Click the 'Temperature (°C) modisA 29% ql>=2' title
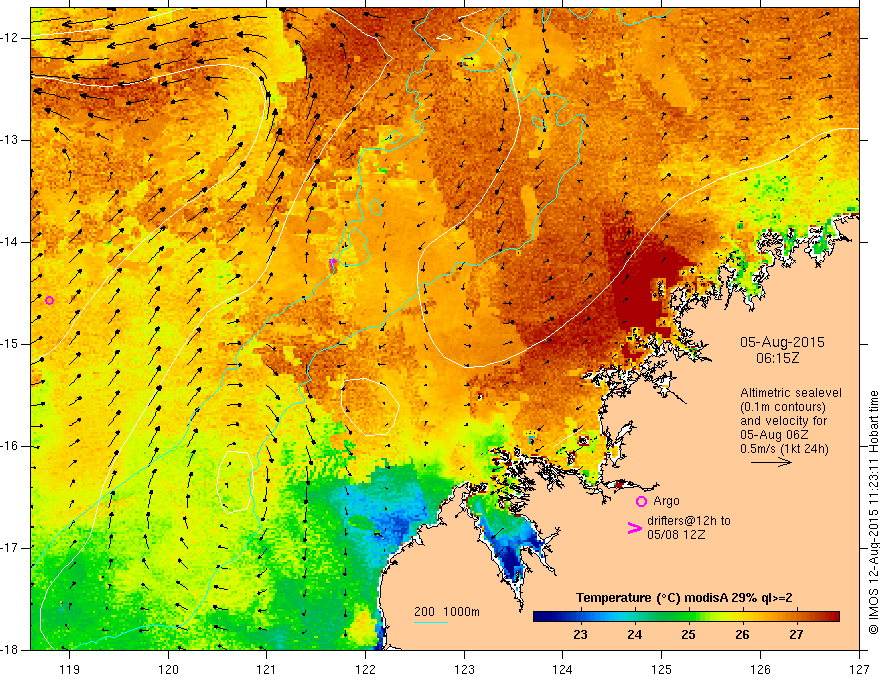Screen dimensions: 880x680 click(x=684, y=598)
